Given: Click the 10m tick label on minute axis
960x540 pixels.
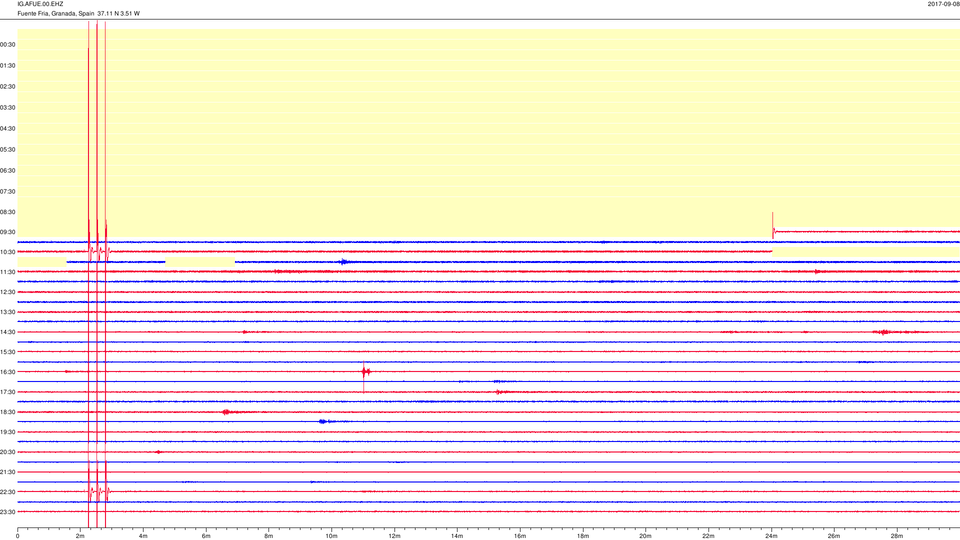Looking at the screenshot, I should (331, 536).
